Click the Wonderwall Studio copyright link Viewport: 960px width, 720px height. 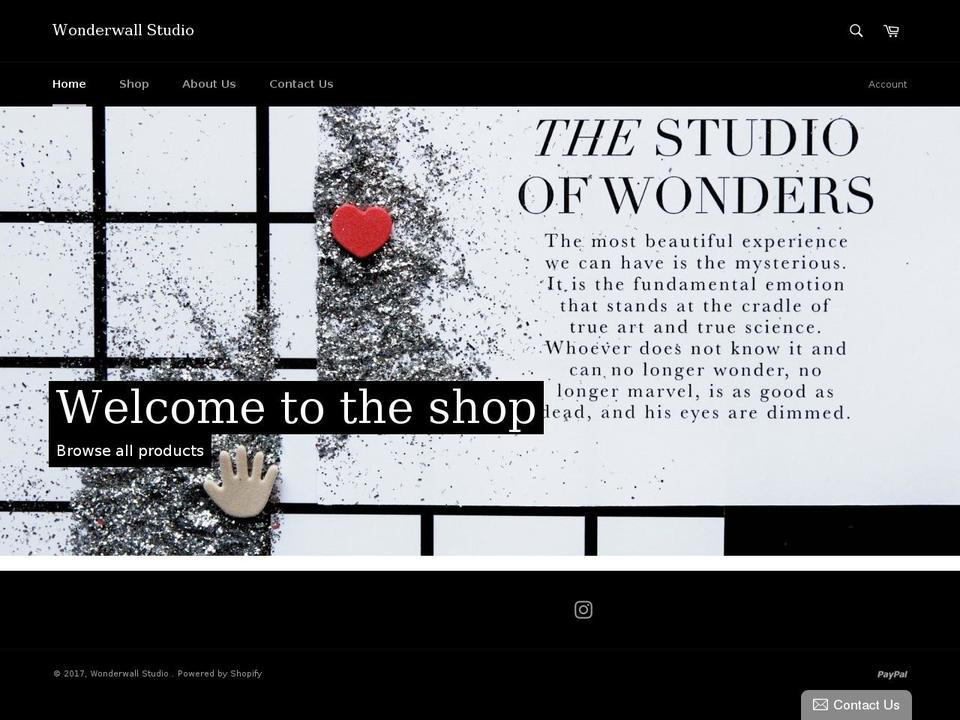[131, 674]
